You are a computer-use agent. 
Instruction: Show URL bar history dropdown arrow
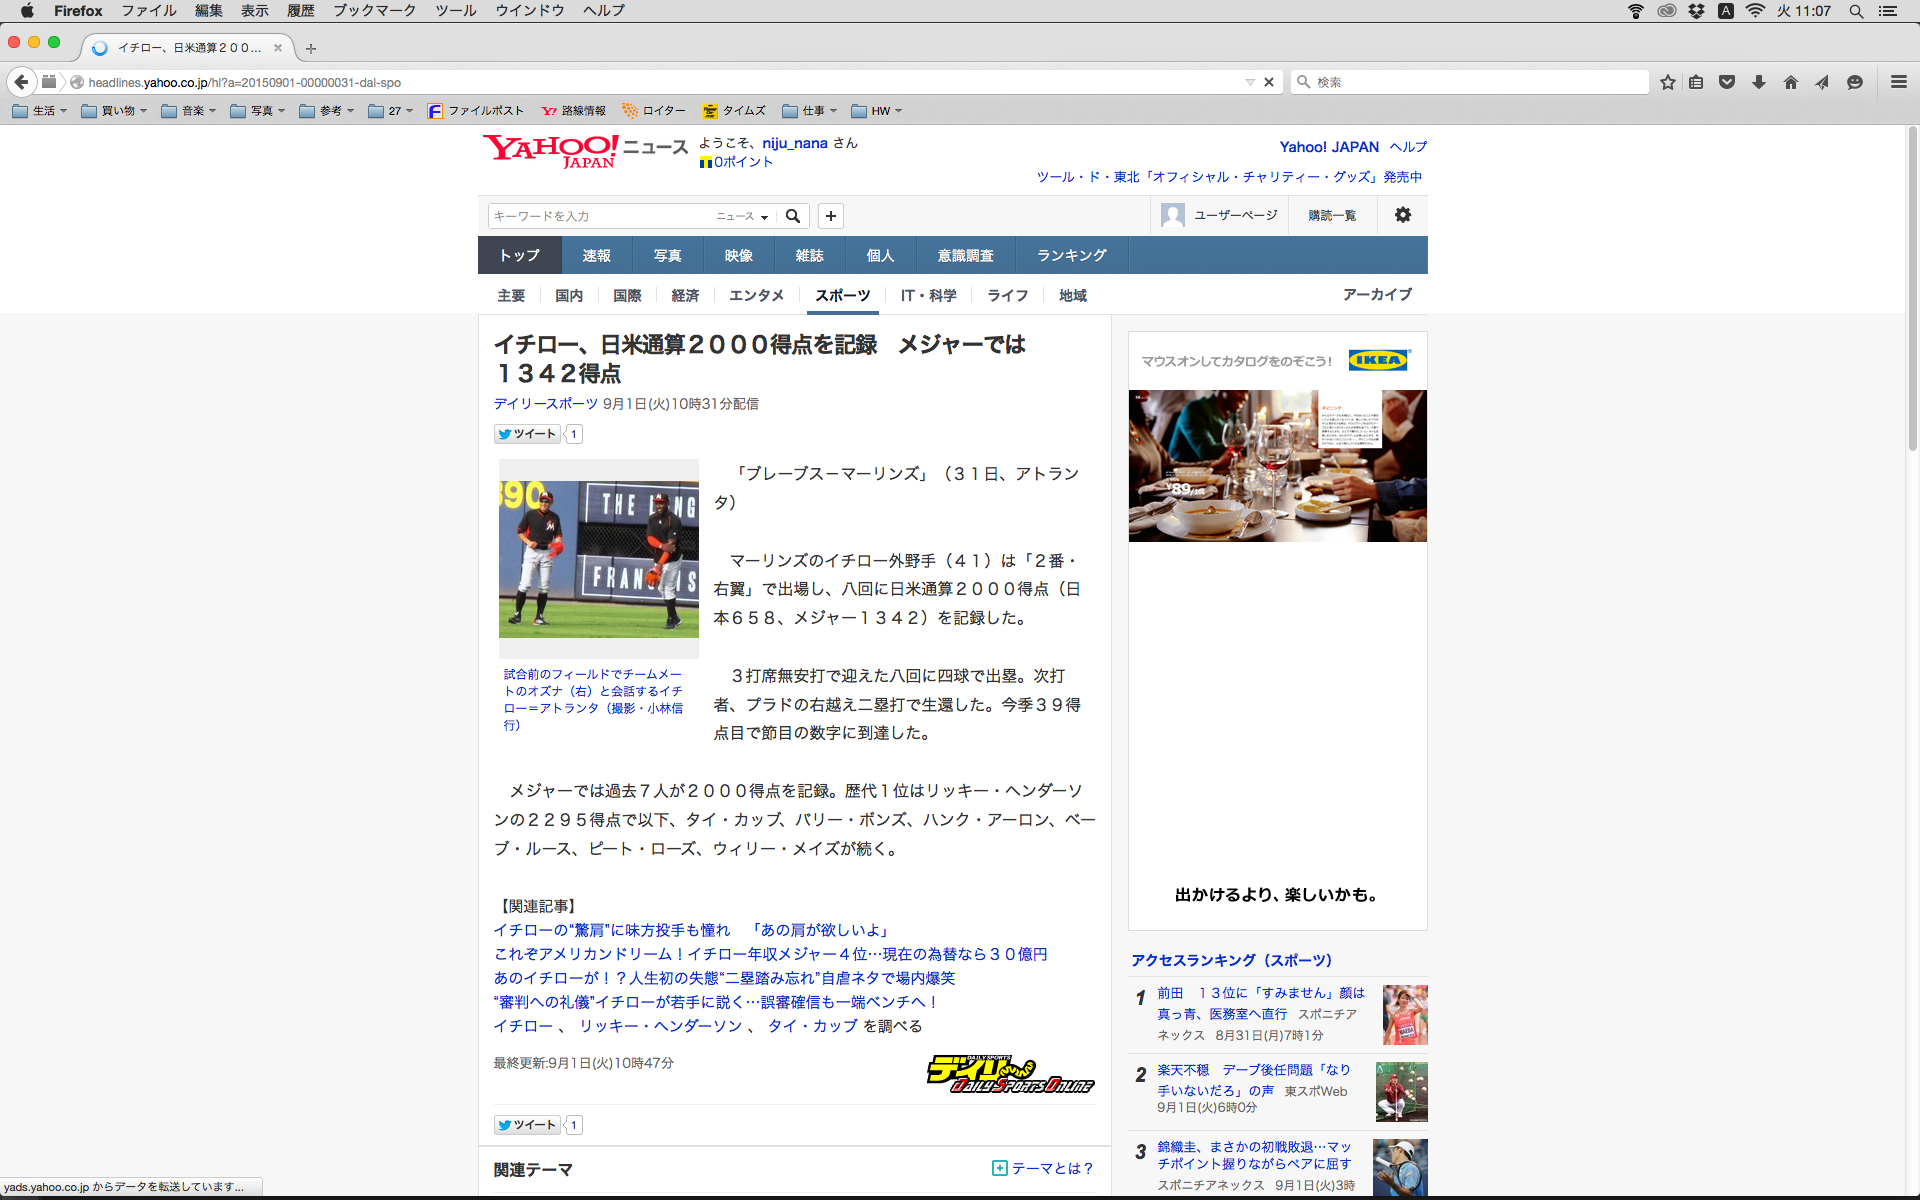coord(1250,82)
